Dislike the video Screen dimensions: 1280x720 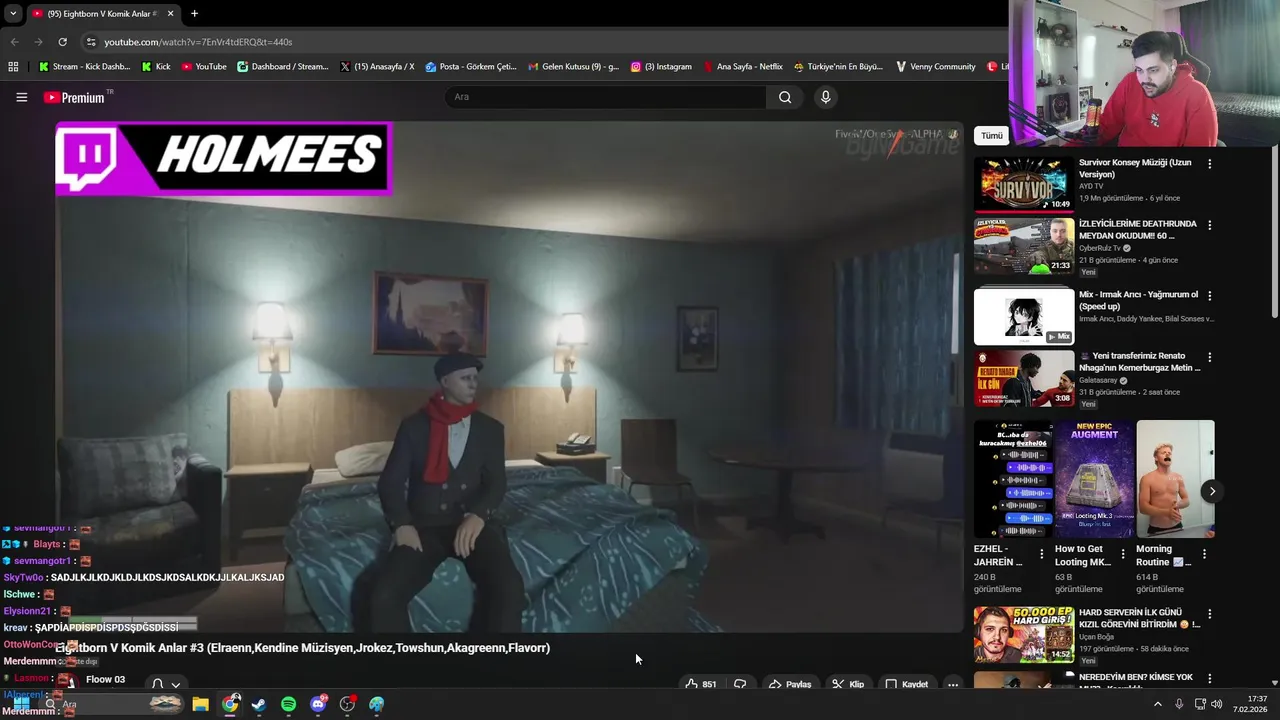point(740,684)
